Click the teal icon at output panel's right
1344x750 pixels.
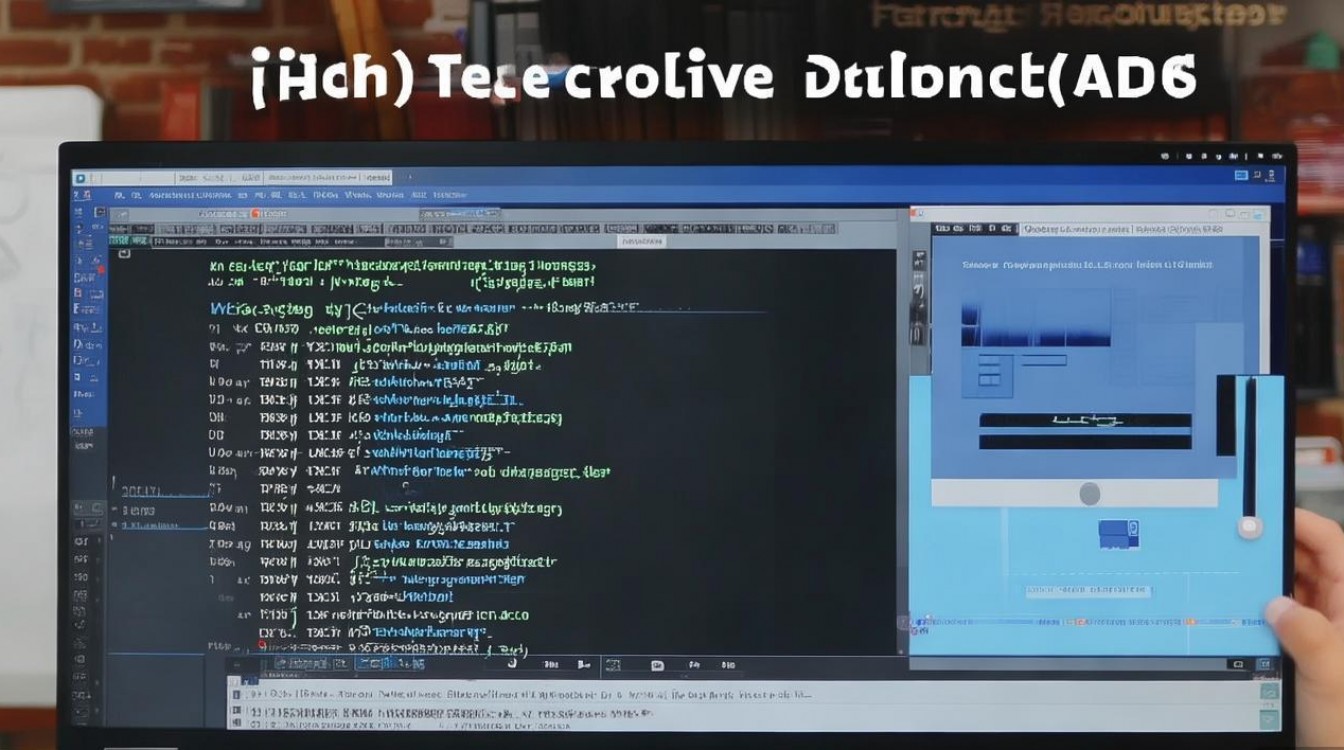[x=1269, y=691]
